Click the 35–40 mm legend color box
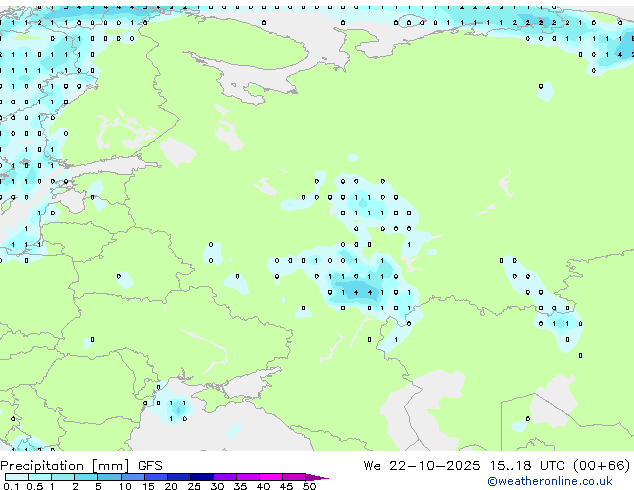Screen dimensions: 634x490 pyautogui.click(x=248, y=477)
